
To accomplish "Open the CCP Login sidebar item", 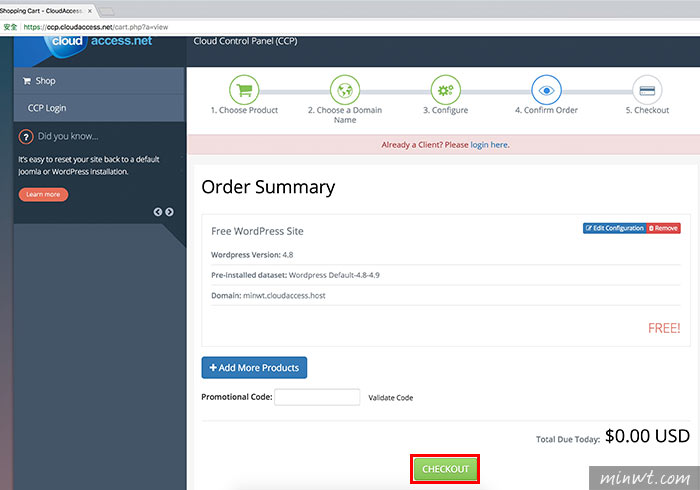I will click(99, 108).
